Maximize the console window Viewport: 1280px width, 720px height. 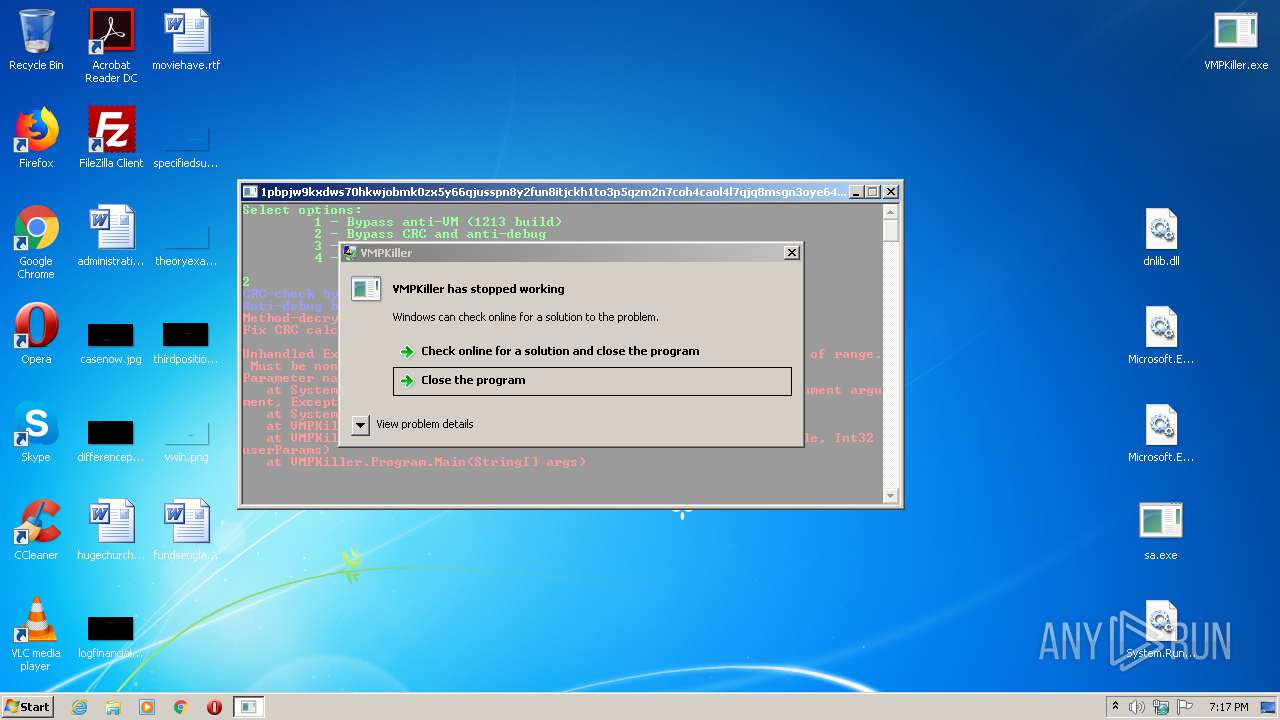[872, 192]
